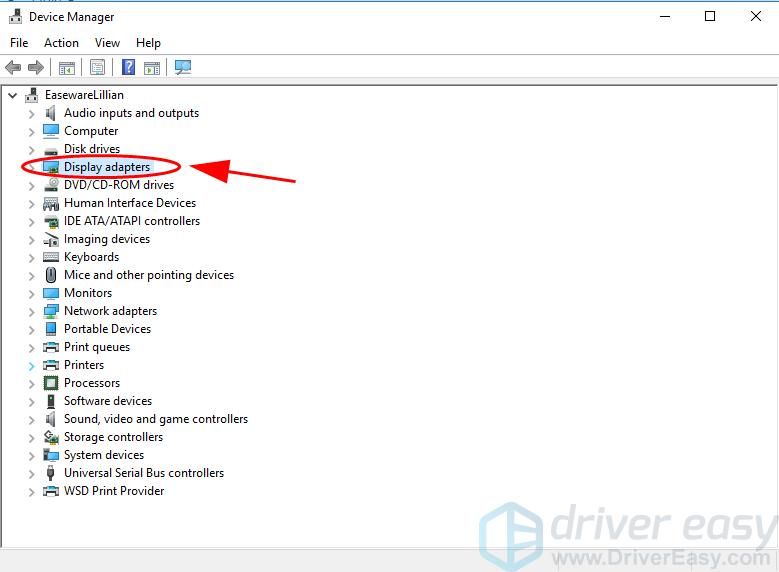Expand the Display adapters category
This screenshot has height=572, width=779.
pos(31,167)
